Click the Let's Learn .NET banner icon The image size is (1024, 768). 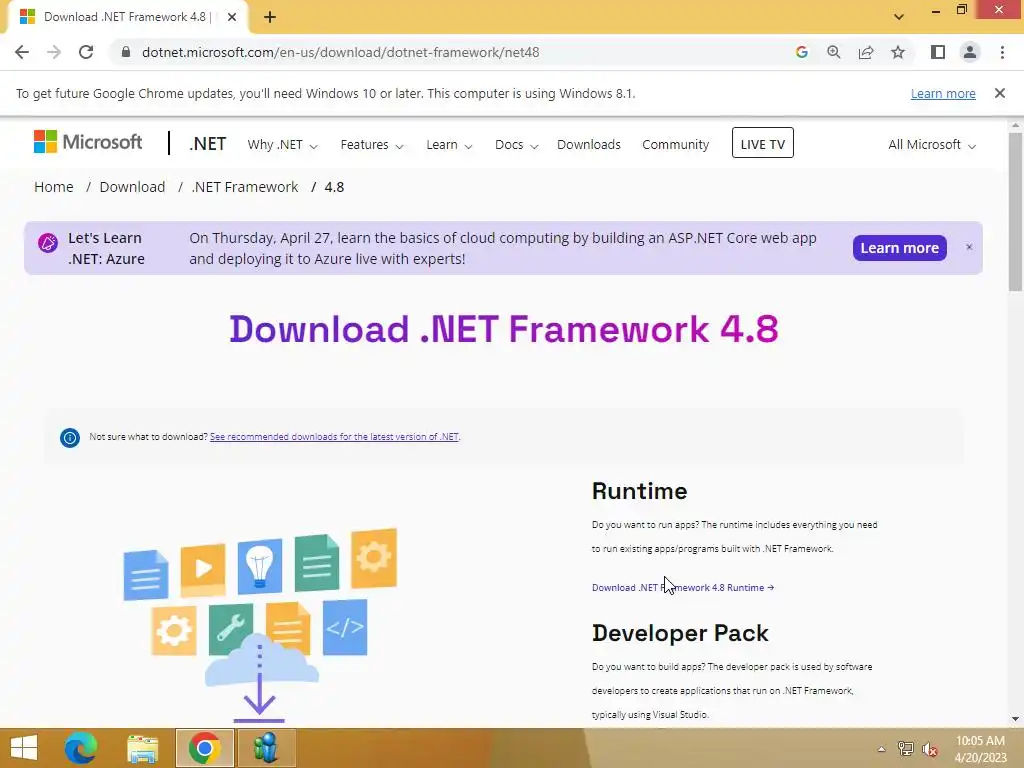tap(48, 243)
